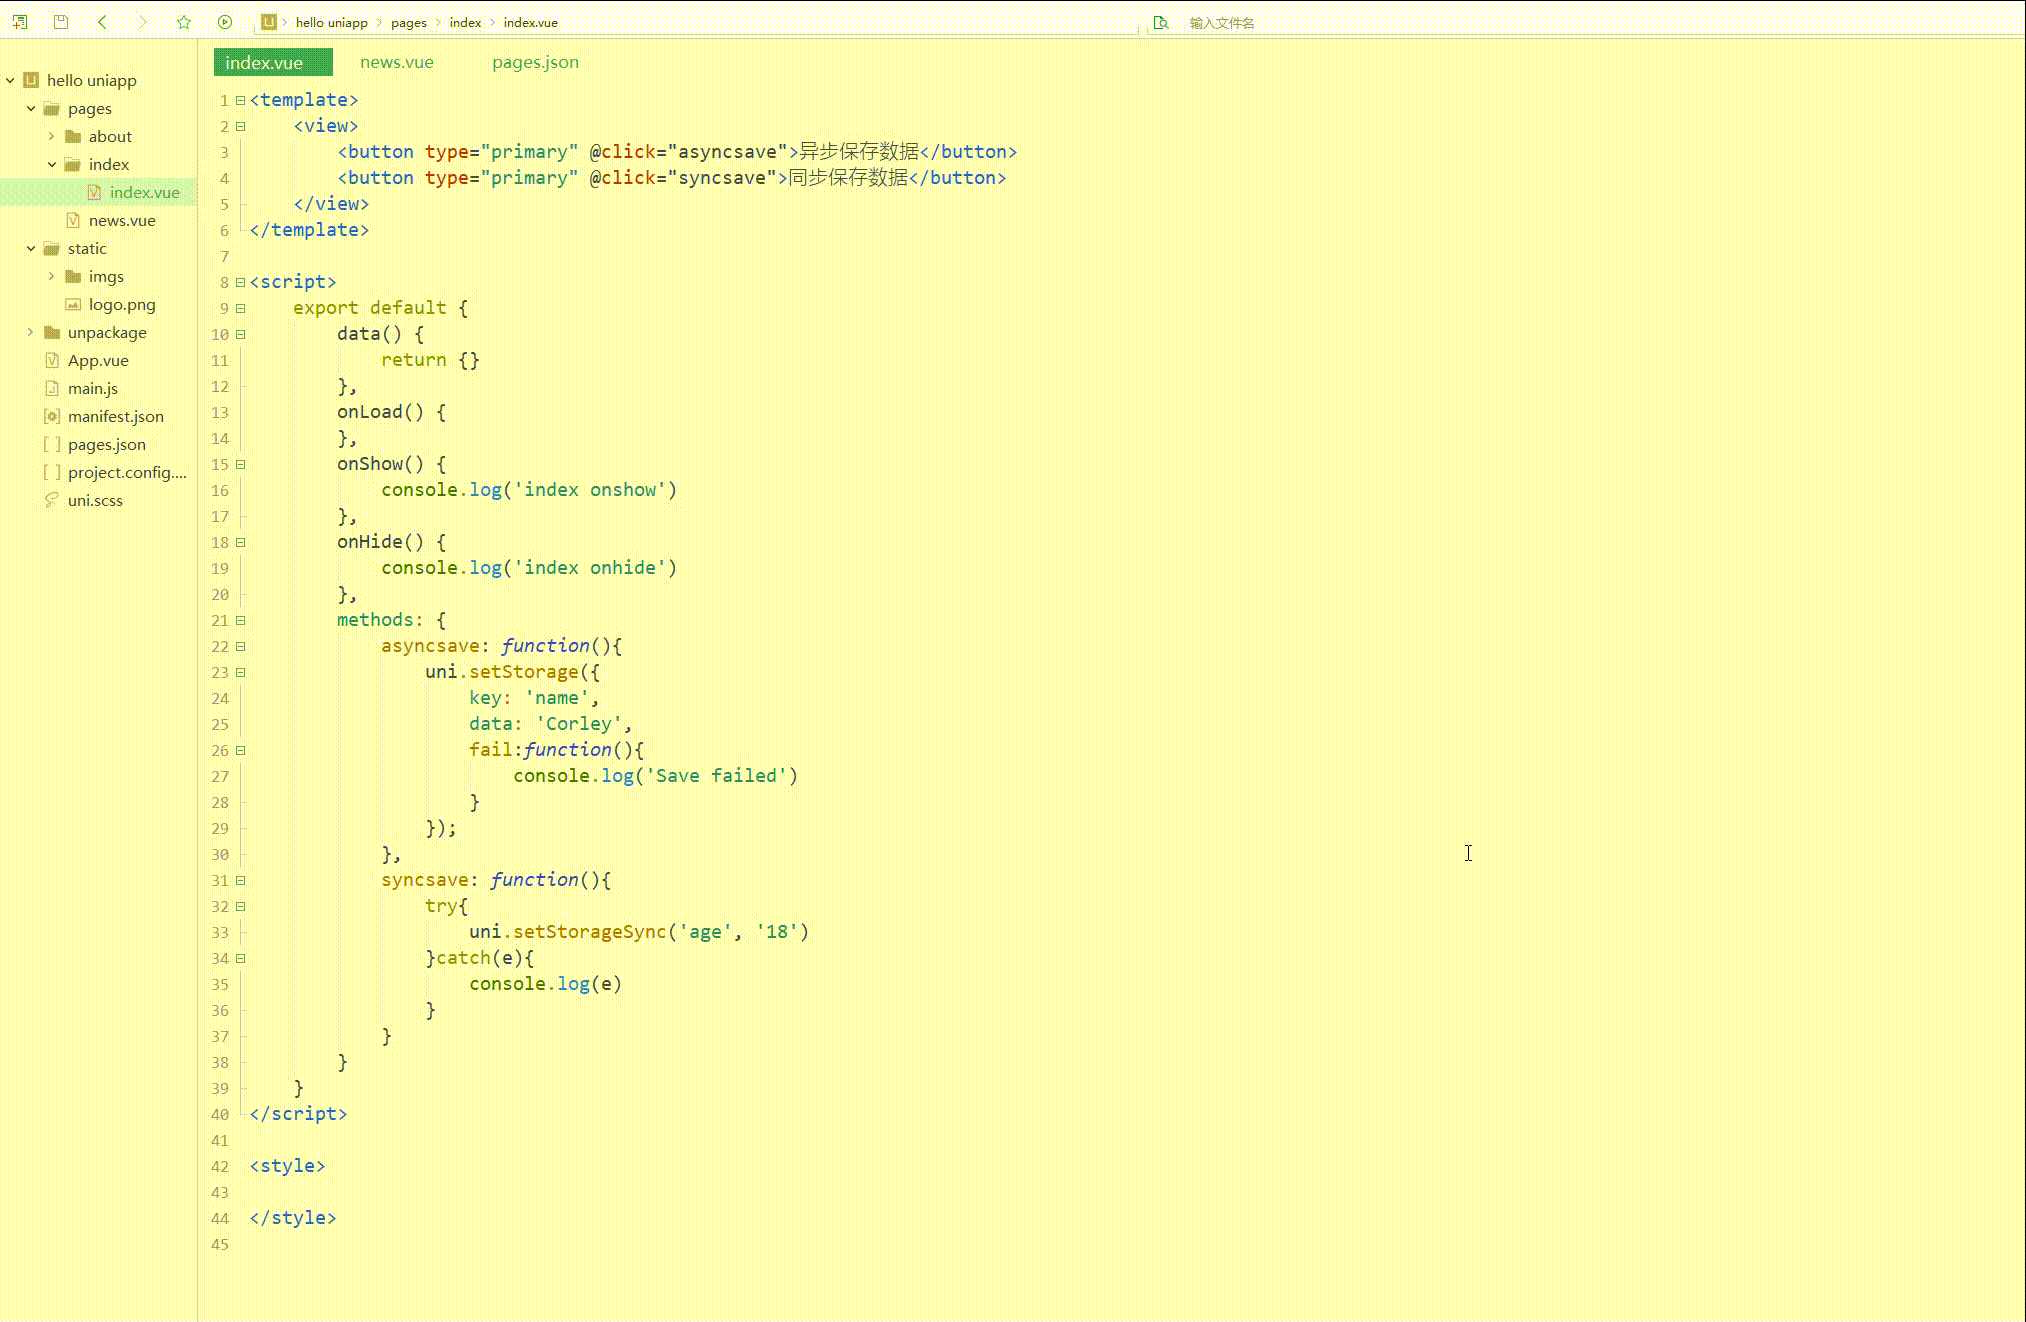
Task: Fold the syncsave function at line 31
Action: (240, 880)
